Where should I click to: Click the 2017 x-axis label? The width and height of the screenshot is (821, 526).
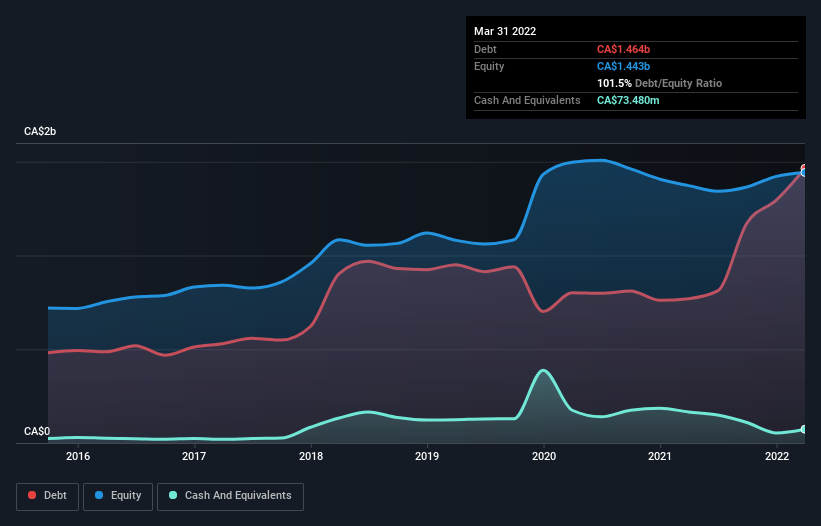pos(194,456)
